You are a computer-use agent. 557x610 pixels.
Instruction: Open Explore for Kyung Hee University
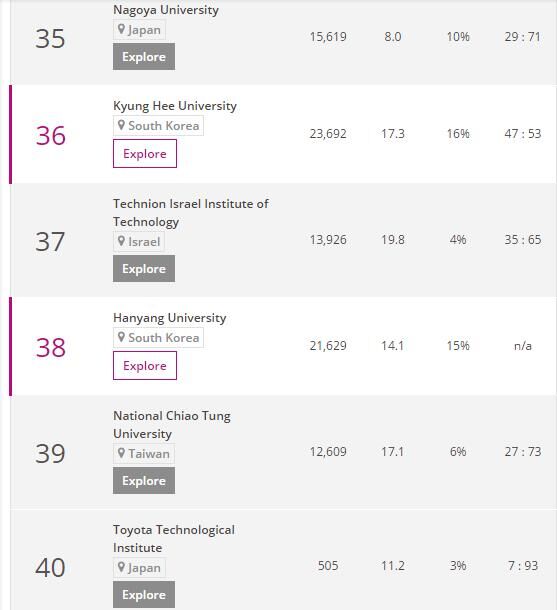[145, 154]
